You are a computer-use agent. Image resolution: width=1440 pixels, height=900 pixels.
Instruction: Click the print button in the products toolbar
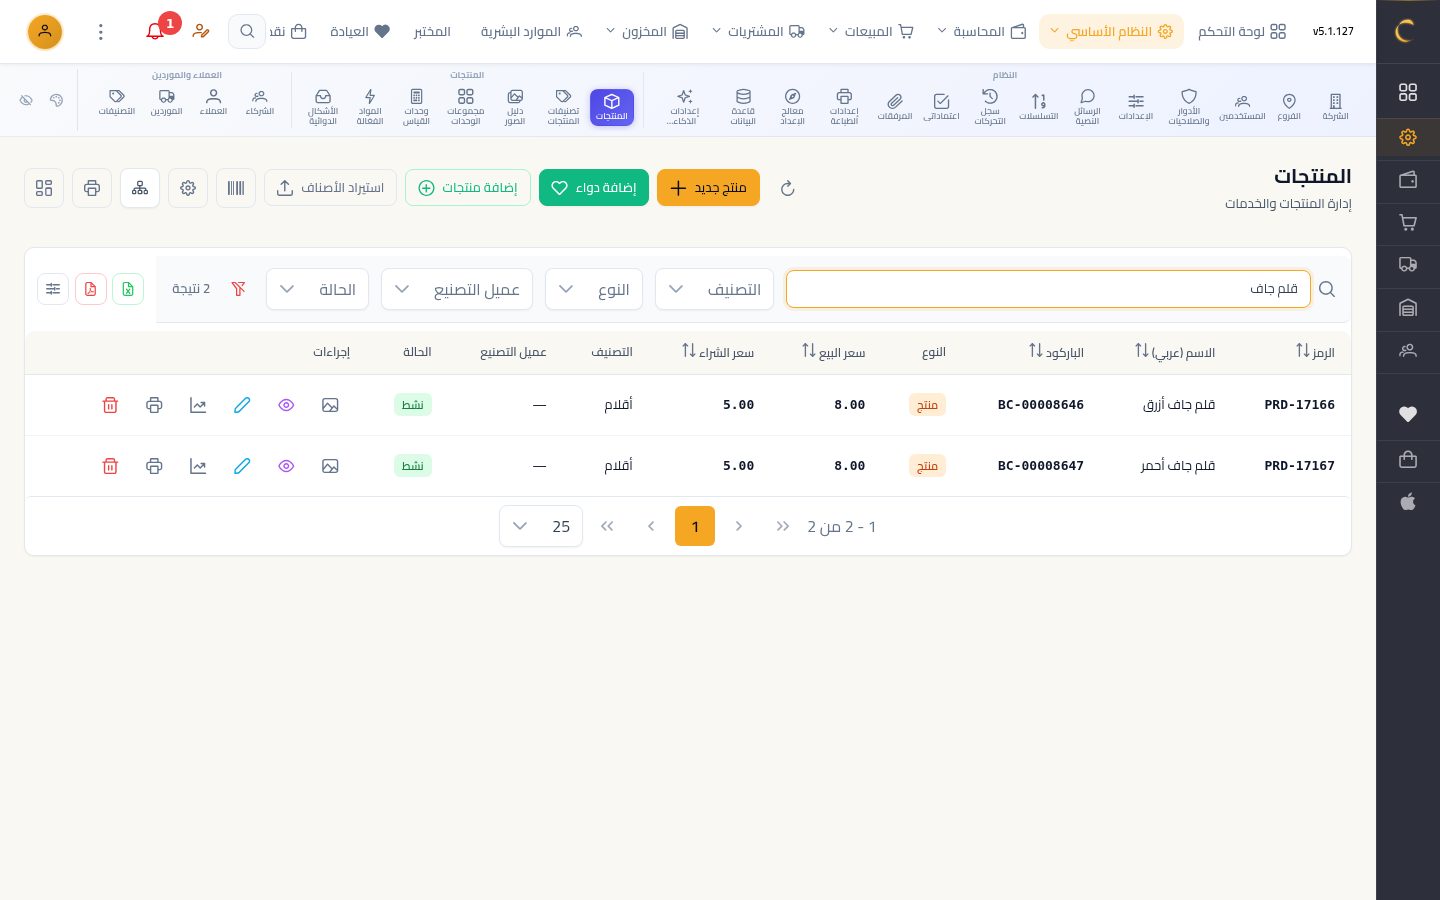click(92, 188)
